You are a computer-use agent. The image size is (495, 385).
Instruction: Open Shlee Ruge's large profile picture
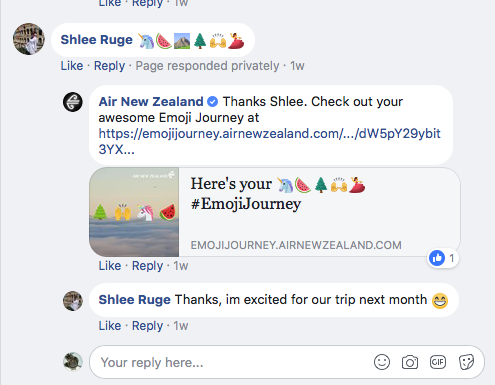coord(29,39)
